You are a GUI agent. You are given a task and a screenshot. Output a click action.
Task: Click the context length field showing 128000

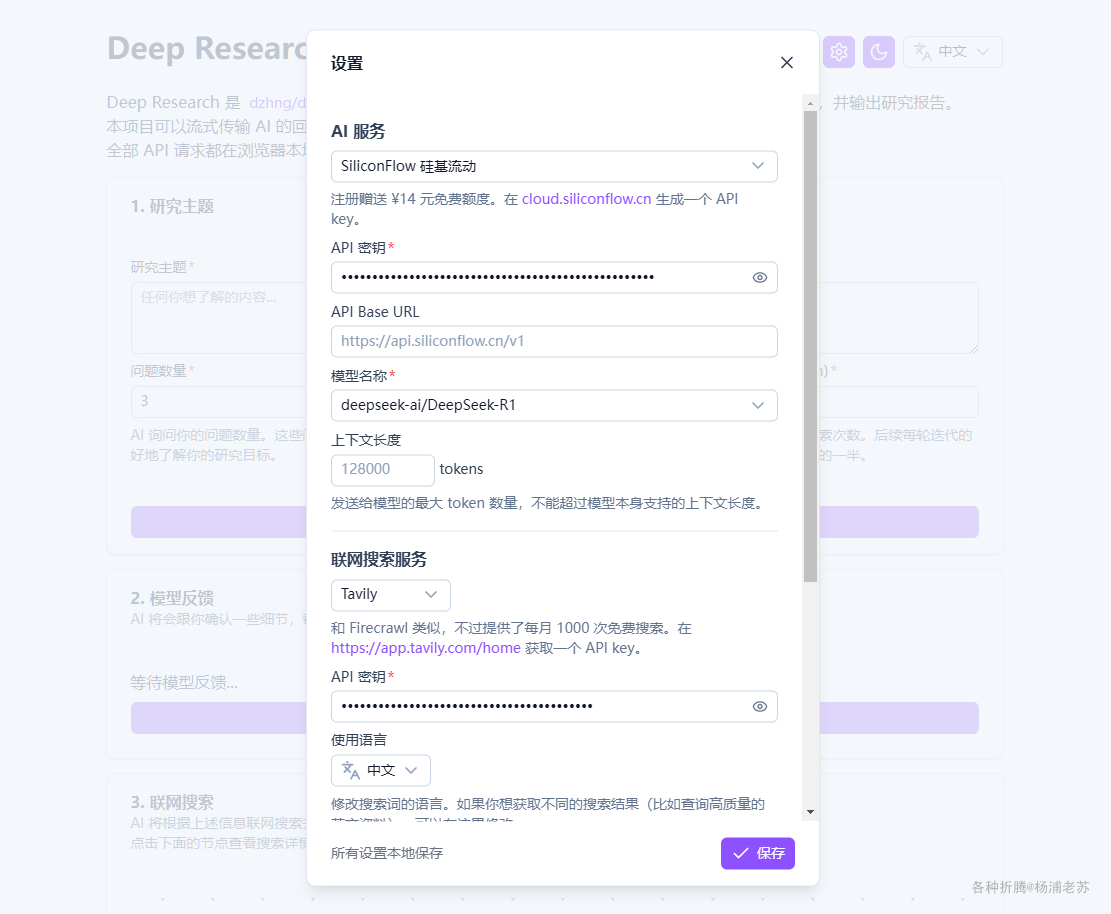point(383,470)
